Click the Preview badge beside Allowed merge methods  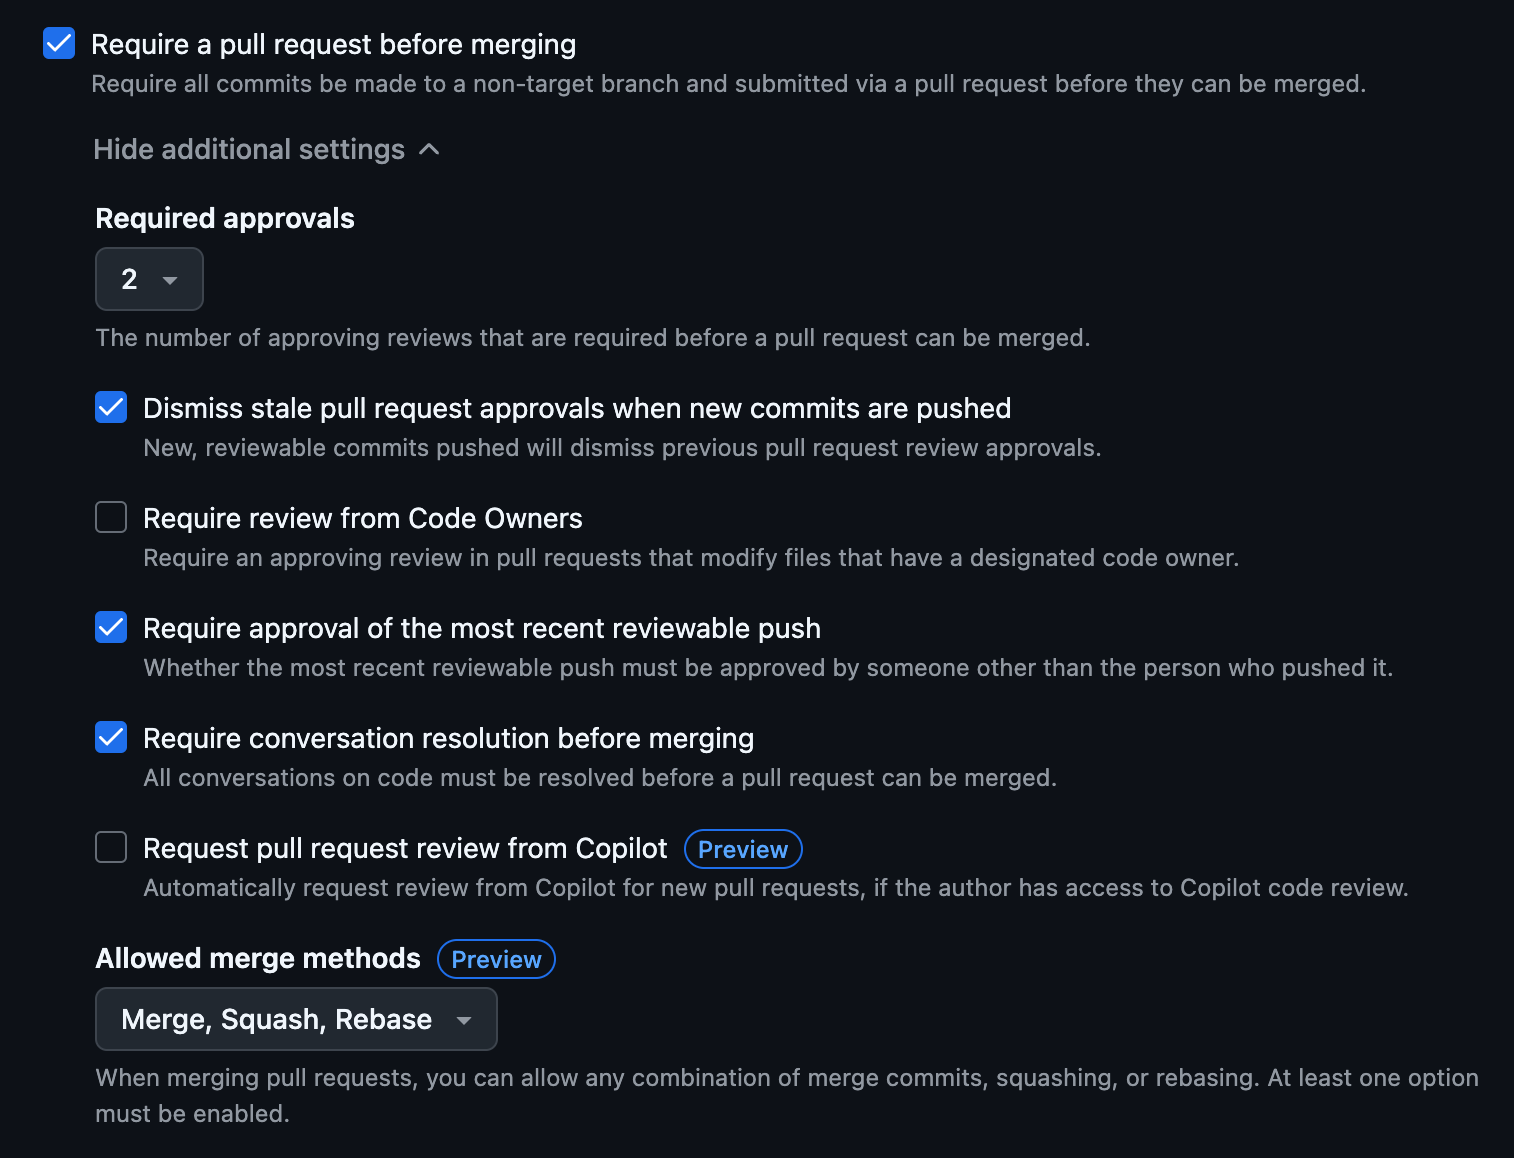pyautogui.click(x=496, y=959)
